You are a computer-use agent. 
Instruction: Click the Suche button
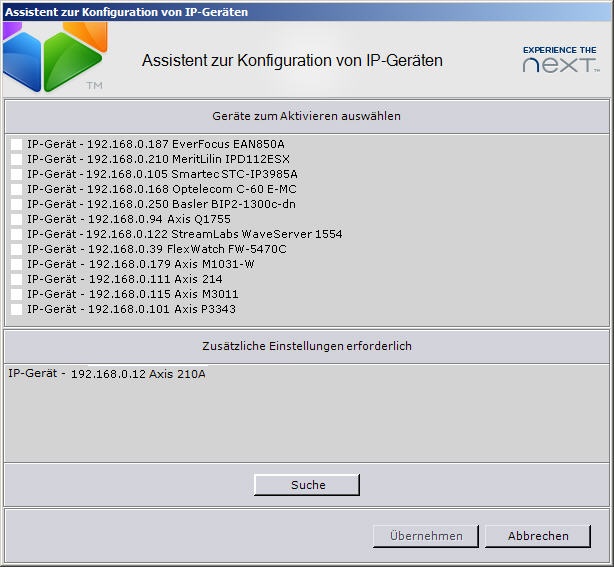[307, 485]
